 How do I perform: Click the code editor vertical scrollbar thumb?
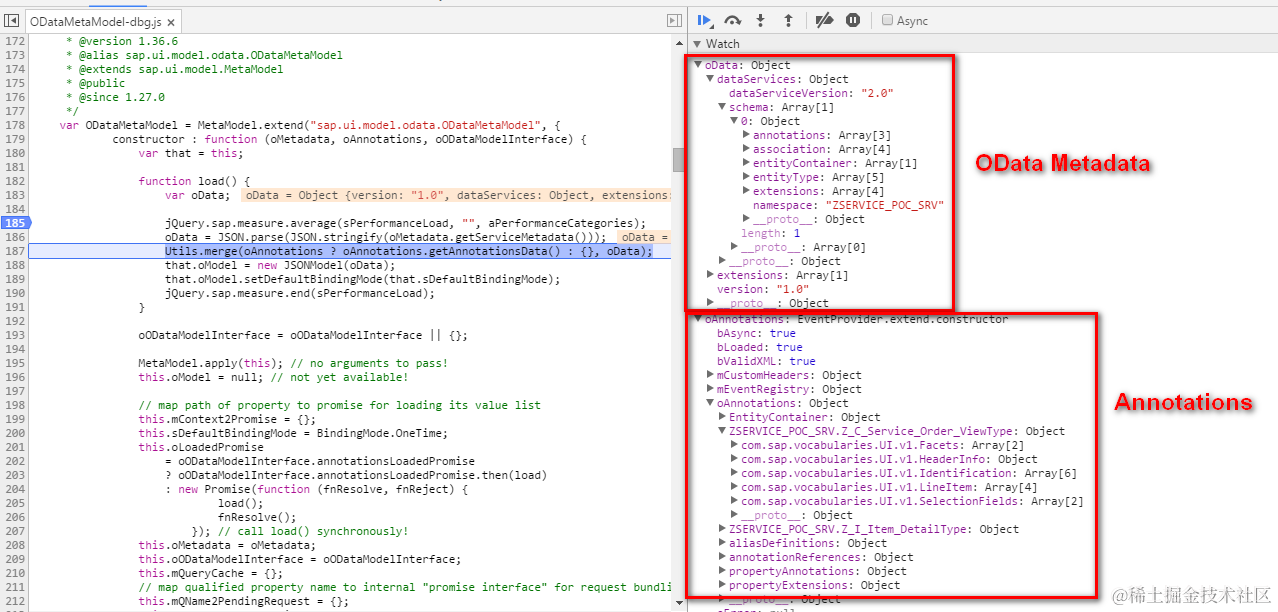point(678,159)
